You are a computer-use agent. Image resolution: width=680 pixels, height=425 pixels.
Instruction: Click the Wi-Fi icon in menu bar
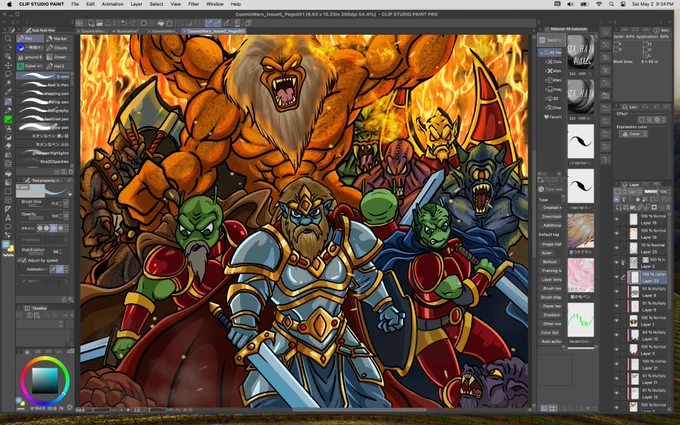pos(599,4)
